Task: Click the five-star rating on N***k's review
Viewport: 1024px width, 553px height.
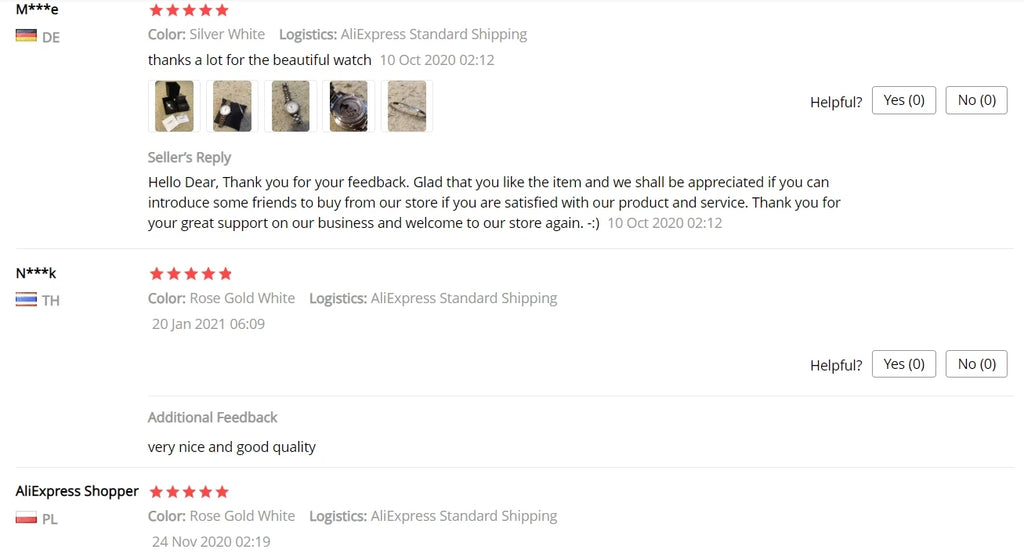Action: (x=190, y=273)
